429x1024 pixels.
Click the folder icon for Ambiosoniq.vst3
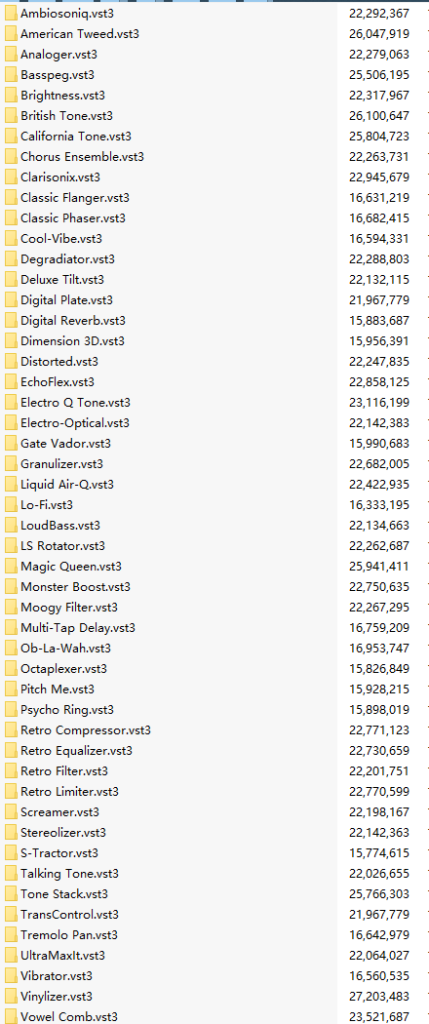(10, 13)
